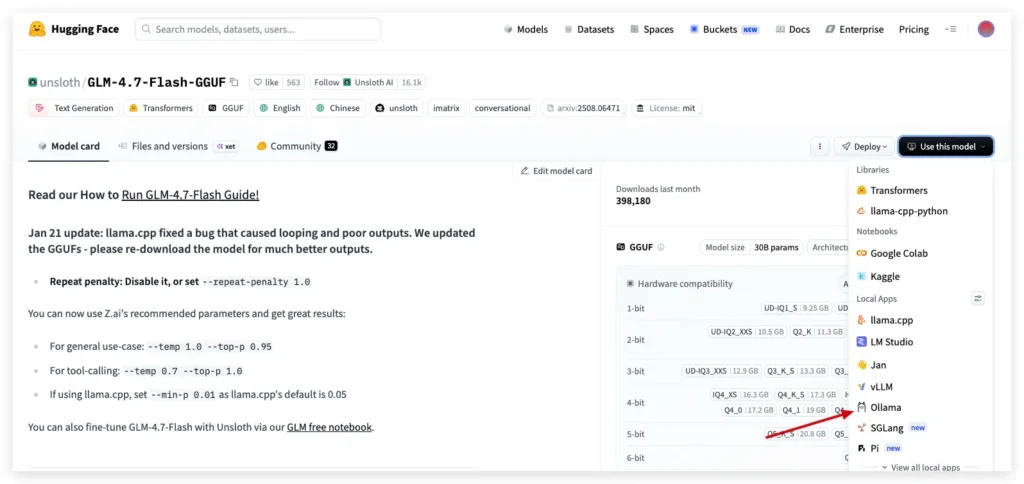Select the UD-IQ2_XXS 10.5 GB quant

[747, 332]
